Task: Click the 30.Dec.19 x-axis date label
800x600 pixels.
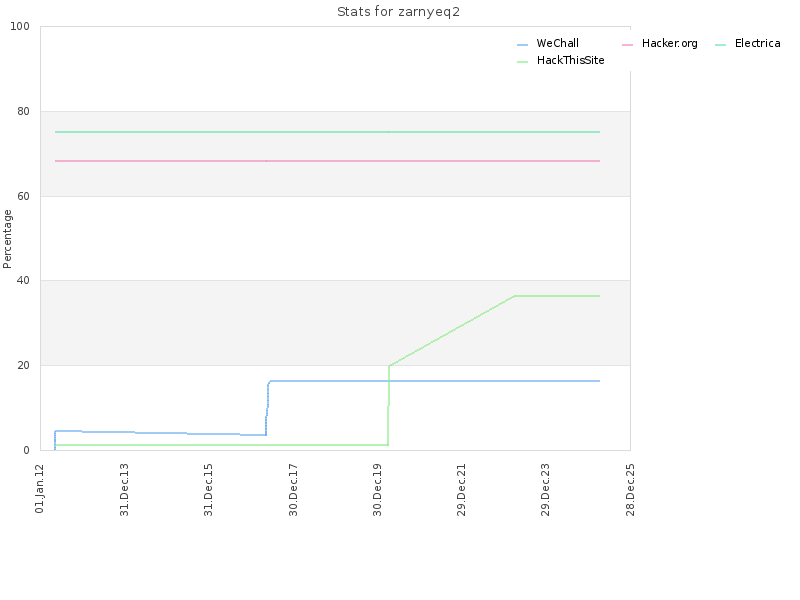Action: pos(378,490)
